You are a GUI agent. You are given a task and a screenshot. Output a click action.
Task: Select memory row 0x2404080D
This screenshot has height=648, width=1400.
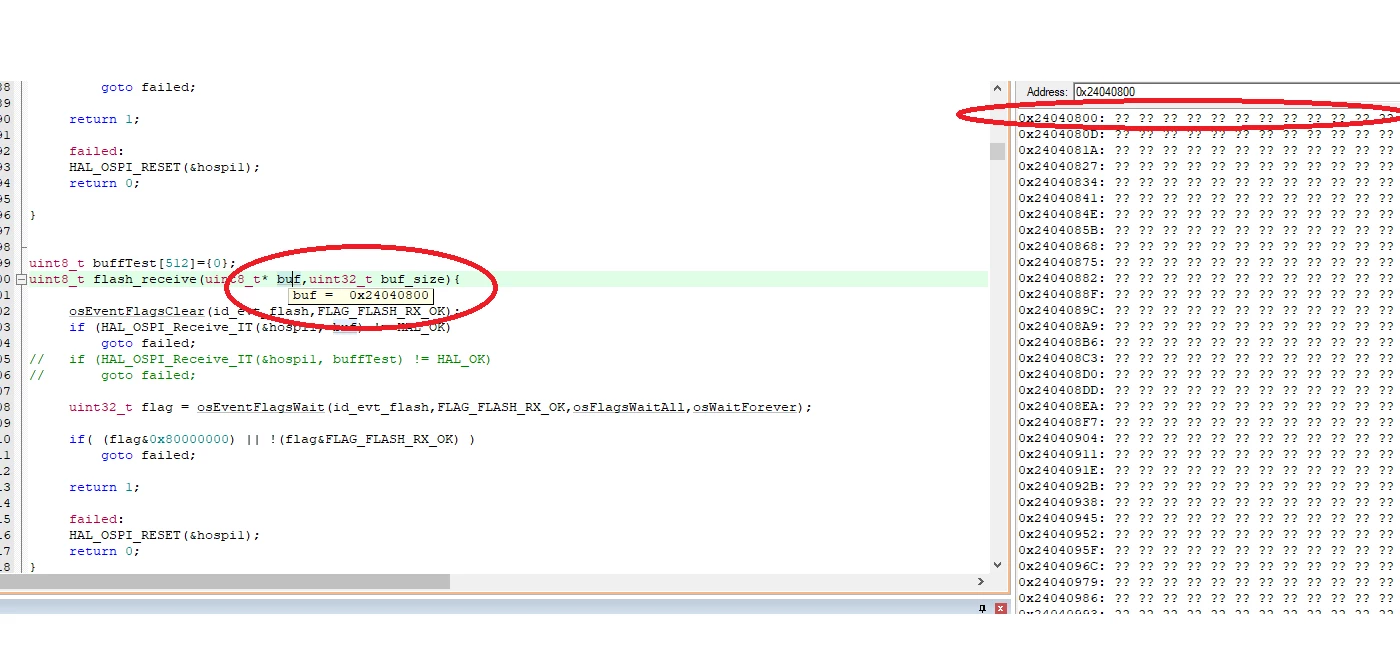click(x=1207, y=134)
